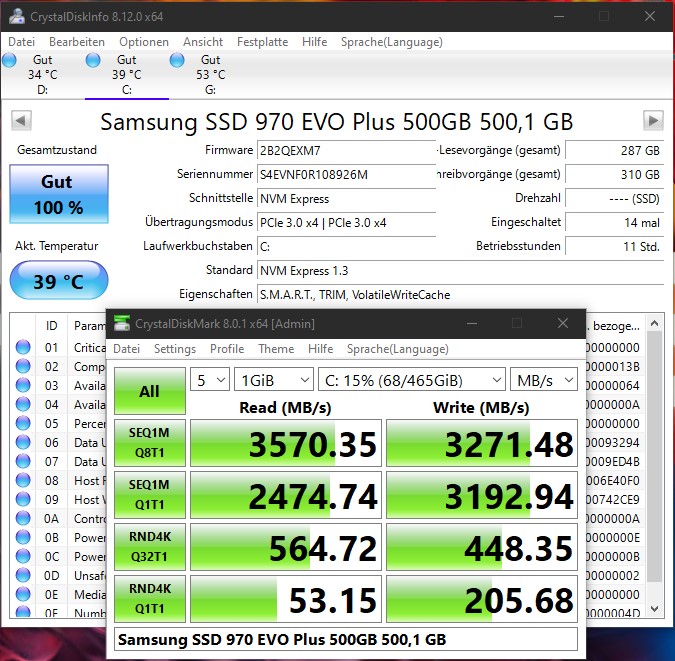Click the Seriennummer field S4EVNF0R108926M
The height and width of the screenshot is (661, 675).
tap(347, 174)
